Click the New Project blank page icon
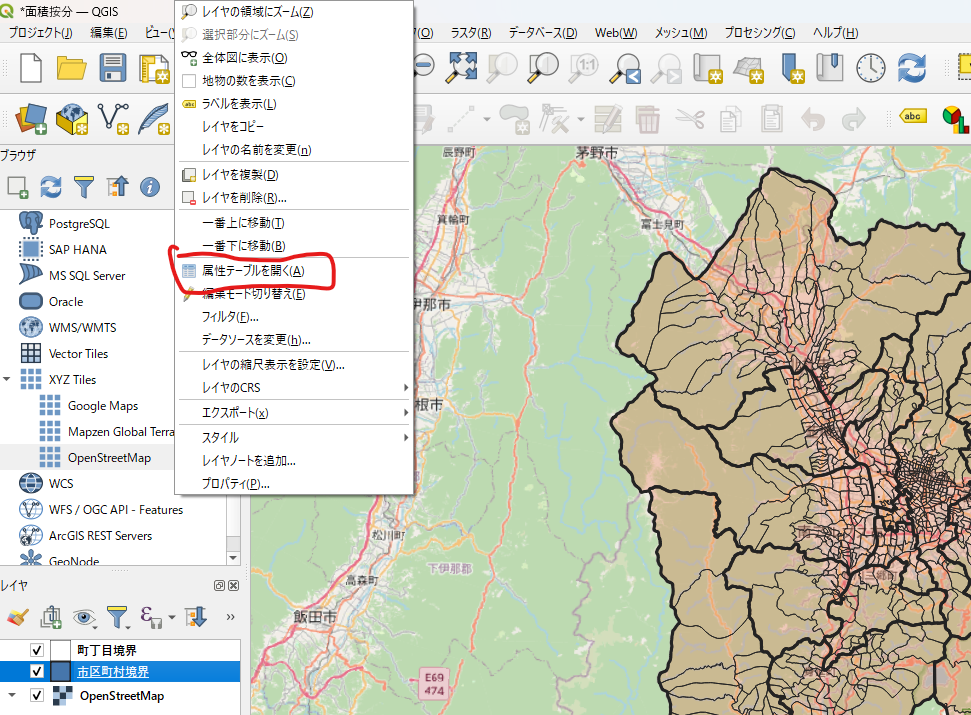This screenshot has width=971, height=715. coord(30,67)
